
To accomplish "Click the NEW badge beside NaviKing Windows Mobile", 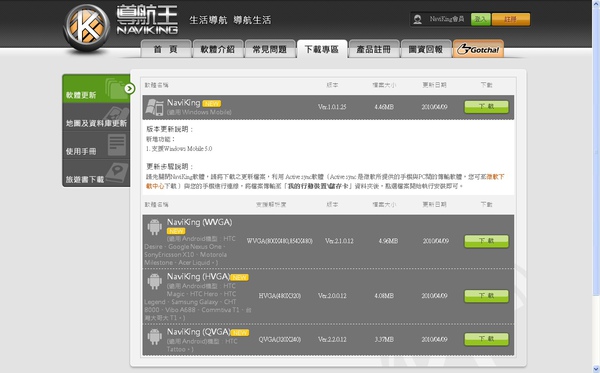I will [x=212, y=104].
